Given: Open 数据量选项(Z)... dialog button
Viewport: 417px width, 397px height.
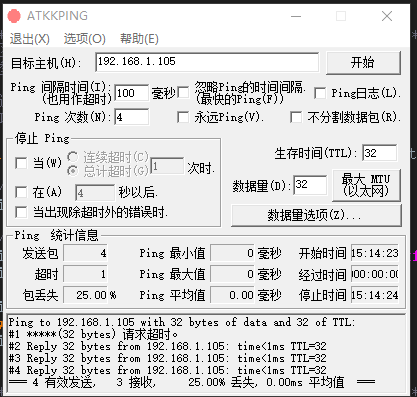Looking at the screenshot, I should (x=316, y=215).
